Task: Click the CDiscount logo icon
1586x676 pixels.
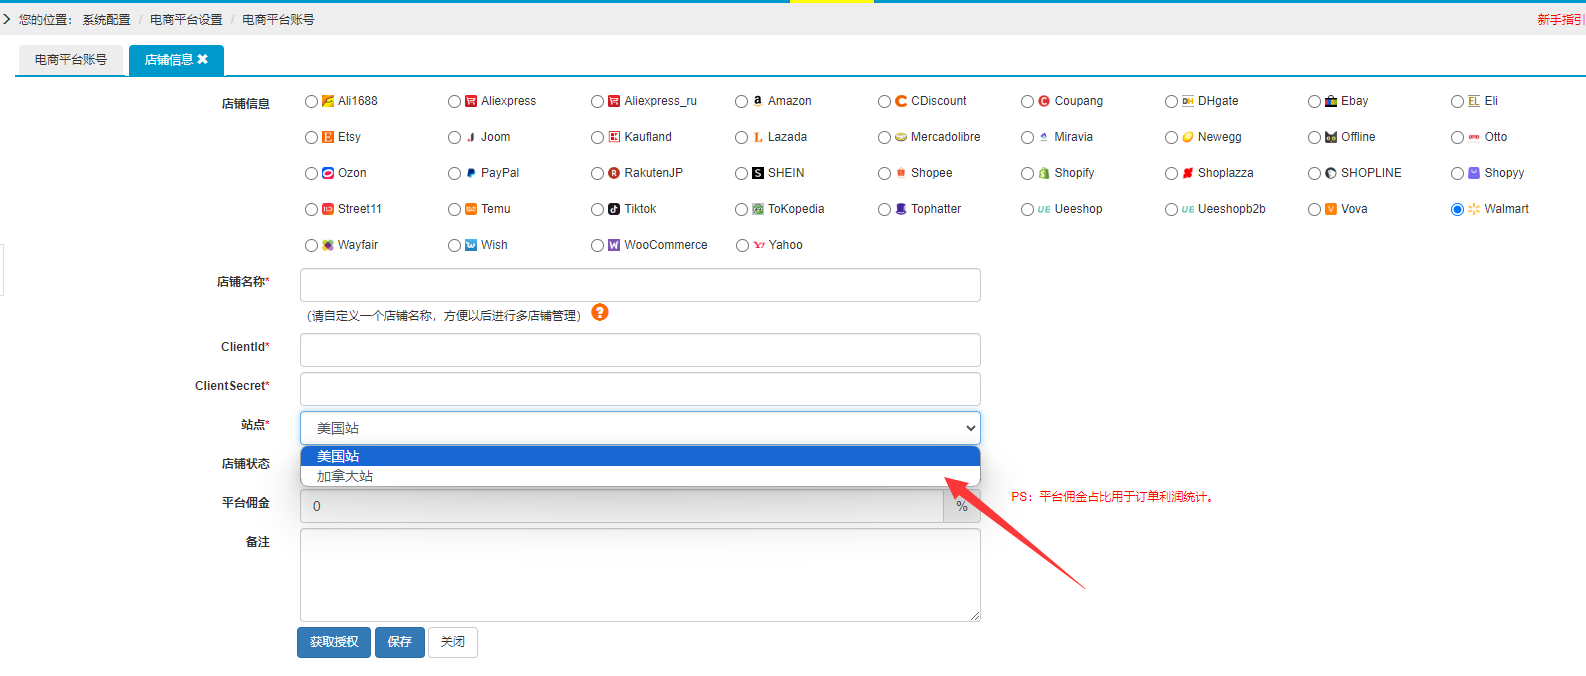Action: [x=901, y=101]
